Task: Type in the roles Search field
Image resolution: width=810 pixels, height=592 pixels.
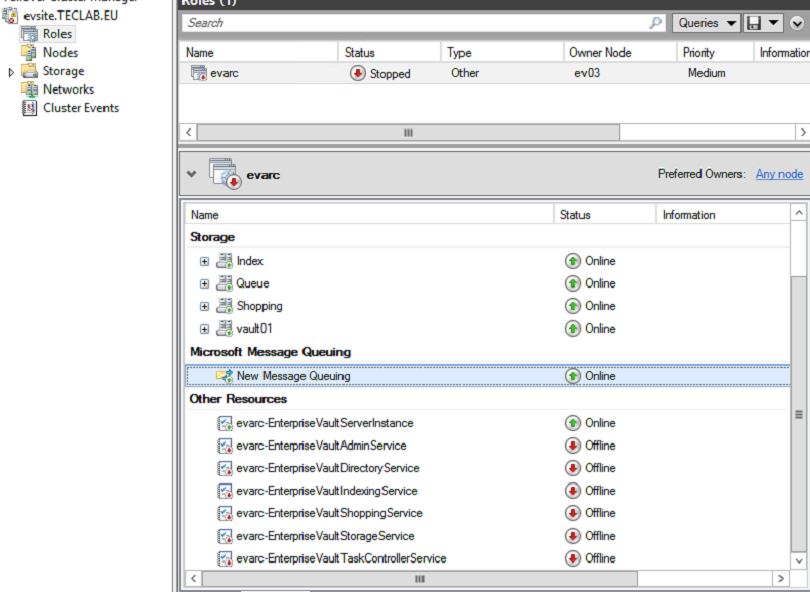Action: click(410, 22)
